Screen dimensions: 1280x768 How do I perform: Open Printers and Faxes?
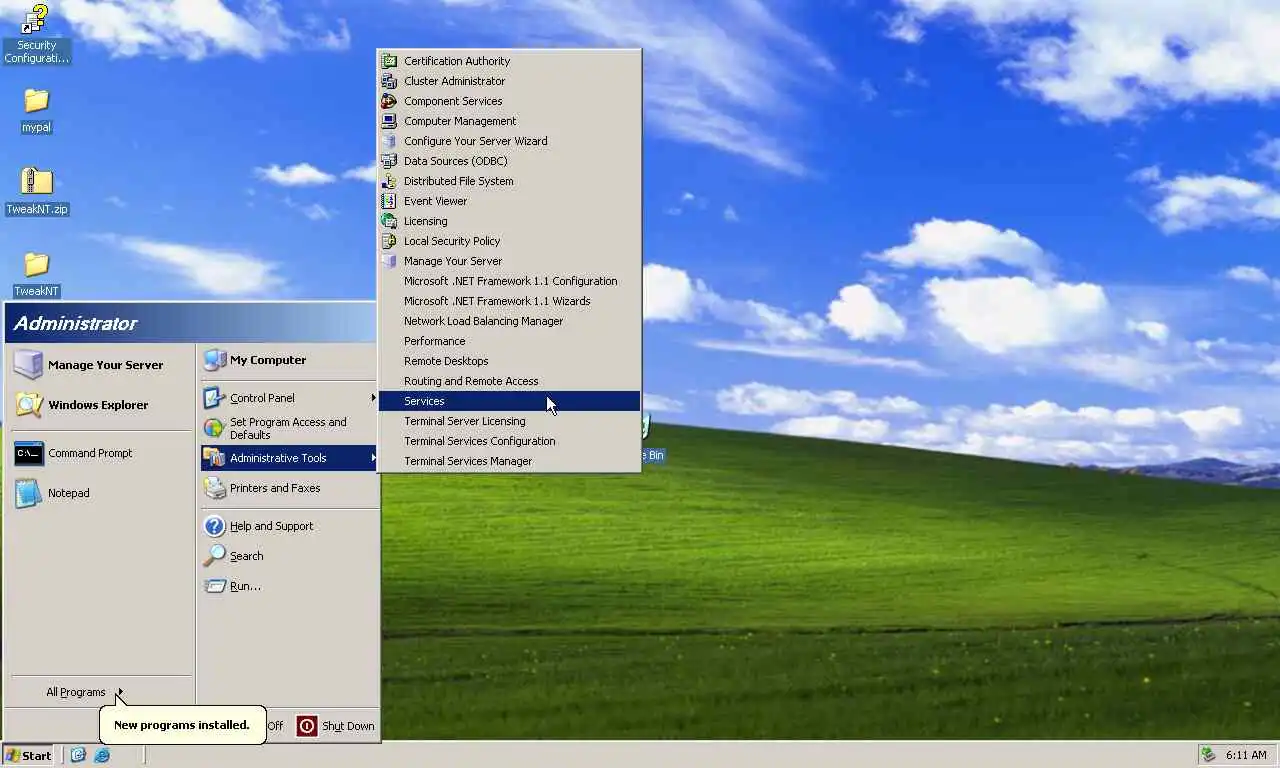point(289,488)
